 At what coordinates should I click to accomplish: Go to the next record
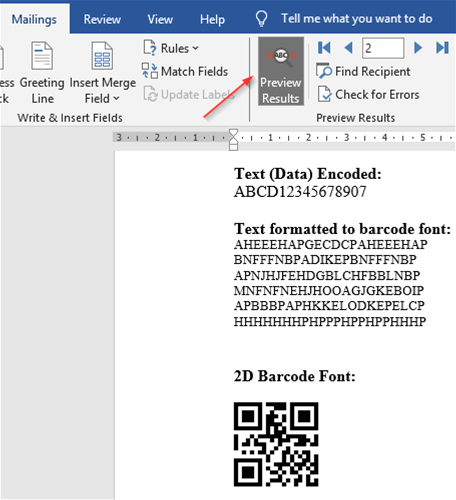pyautogui.click(x=418, y=48)
